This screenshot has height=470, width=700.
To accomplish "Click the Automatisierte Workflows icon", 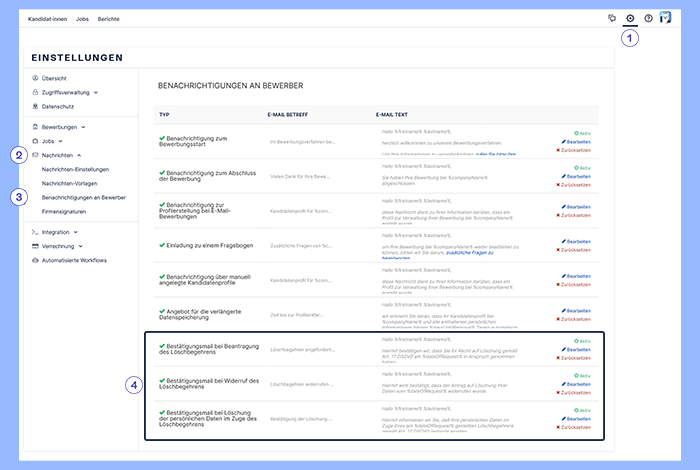I will [35, 260].
